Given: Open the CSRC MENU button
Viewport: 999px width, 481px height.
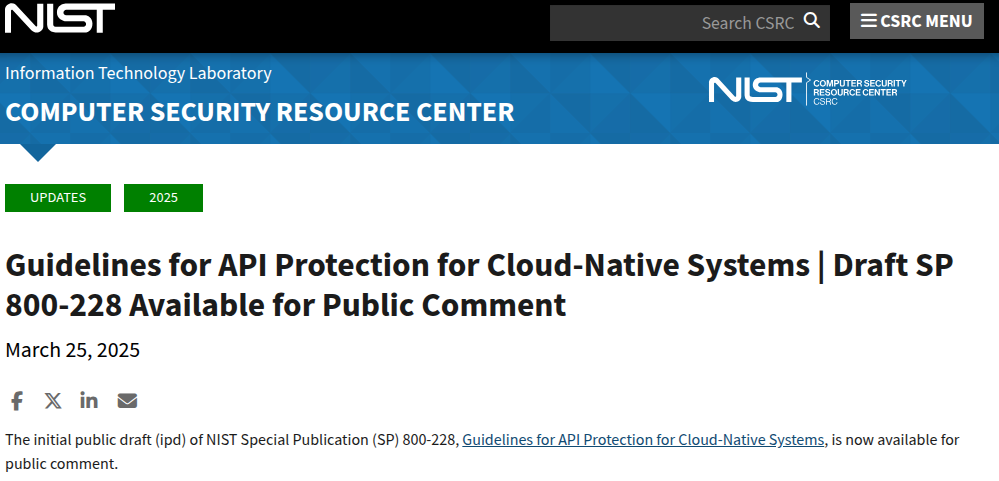Looking at the screenshot, I should 917,21.
